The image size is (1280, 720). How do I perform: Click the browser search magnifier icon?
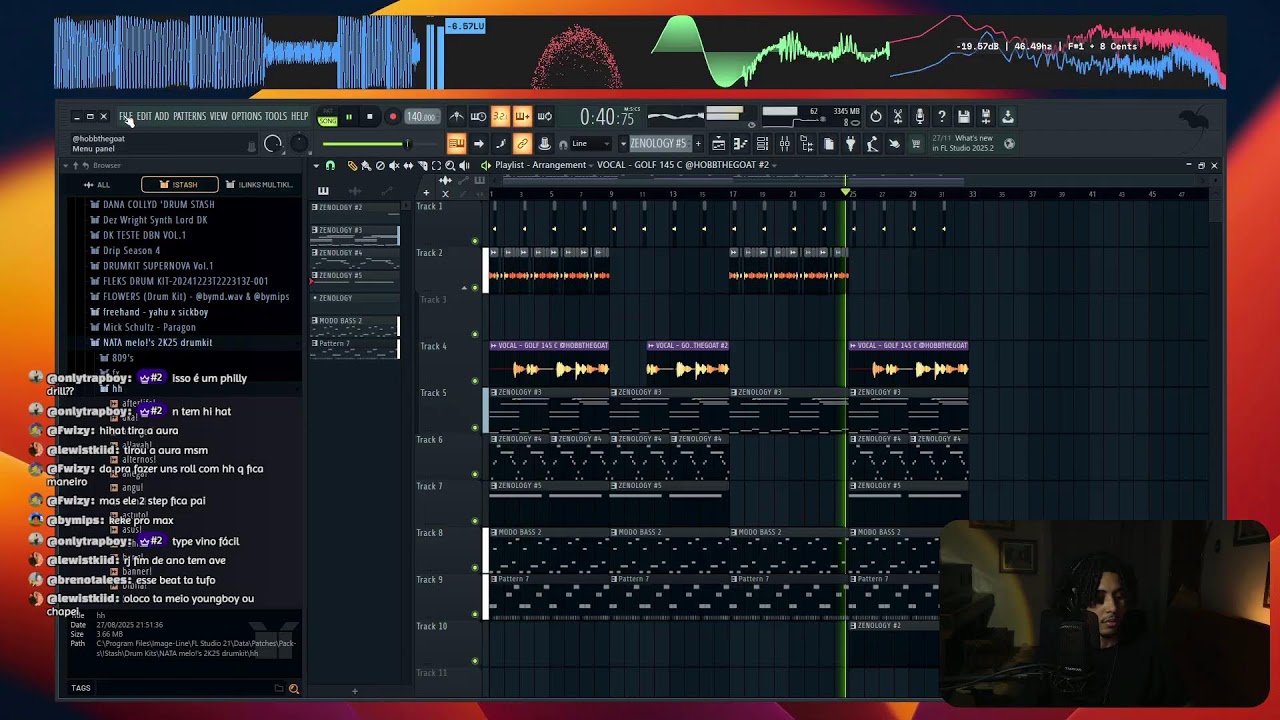point(293,688)
